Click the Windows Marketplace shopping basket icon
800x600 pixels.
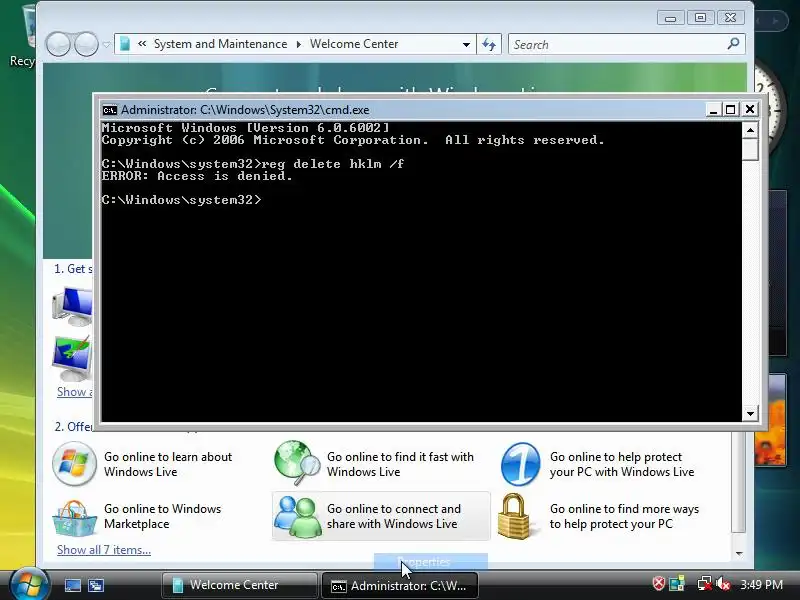coord(74,518)
